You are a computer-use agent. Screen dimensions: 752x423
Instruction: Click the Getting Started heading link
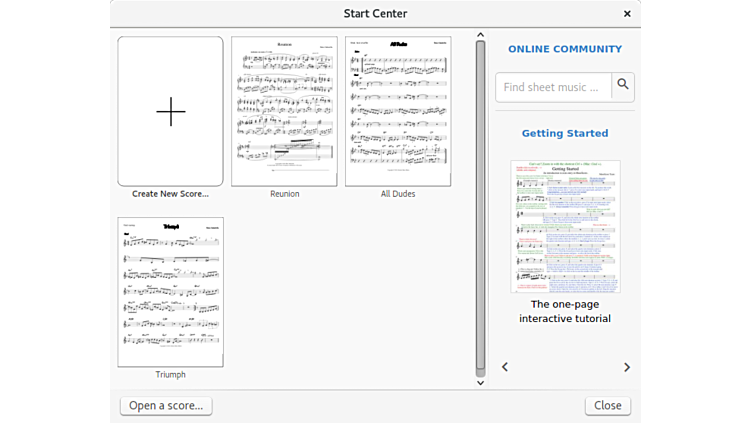tap(565, 133)
